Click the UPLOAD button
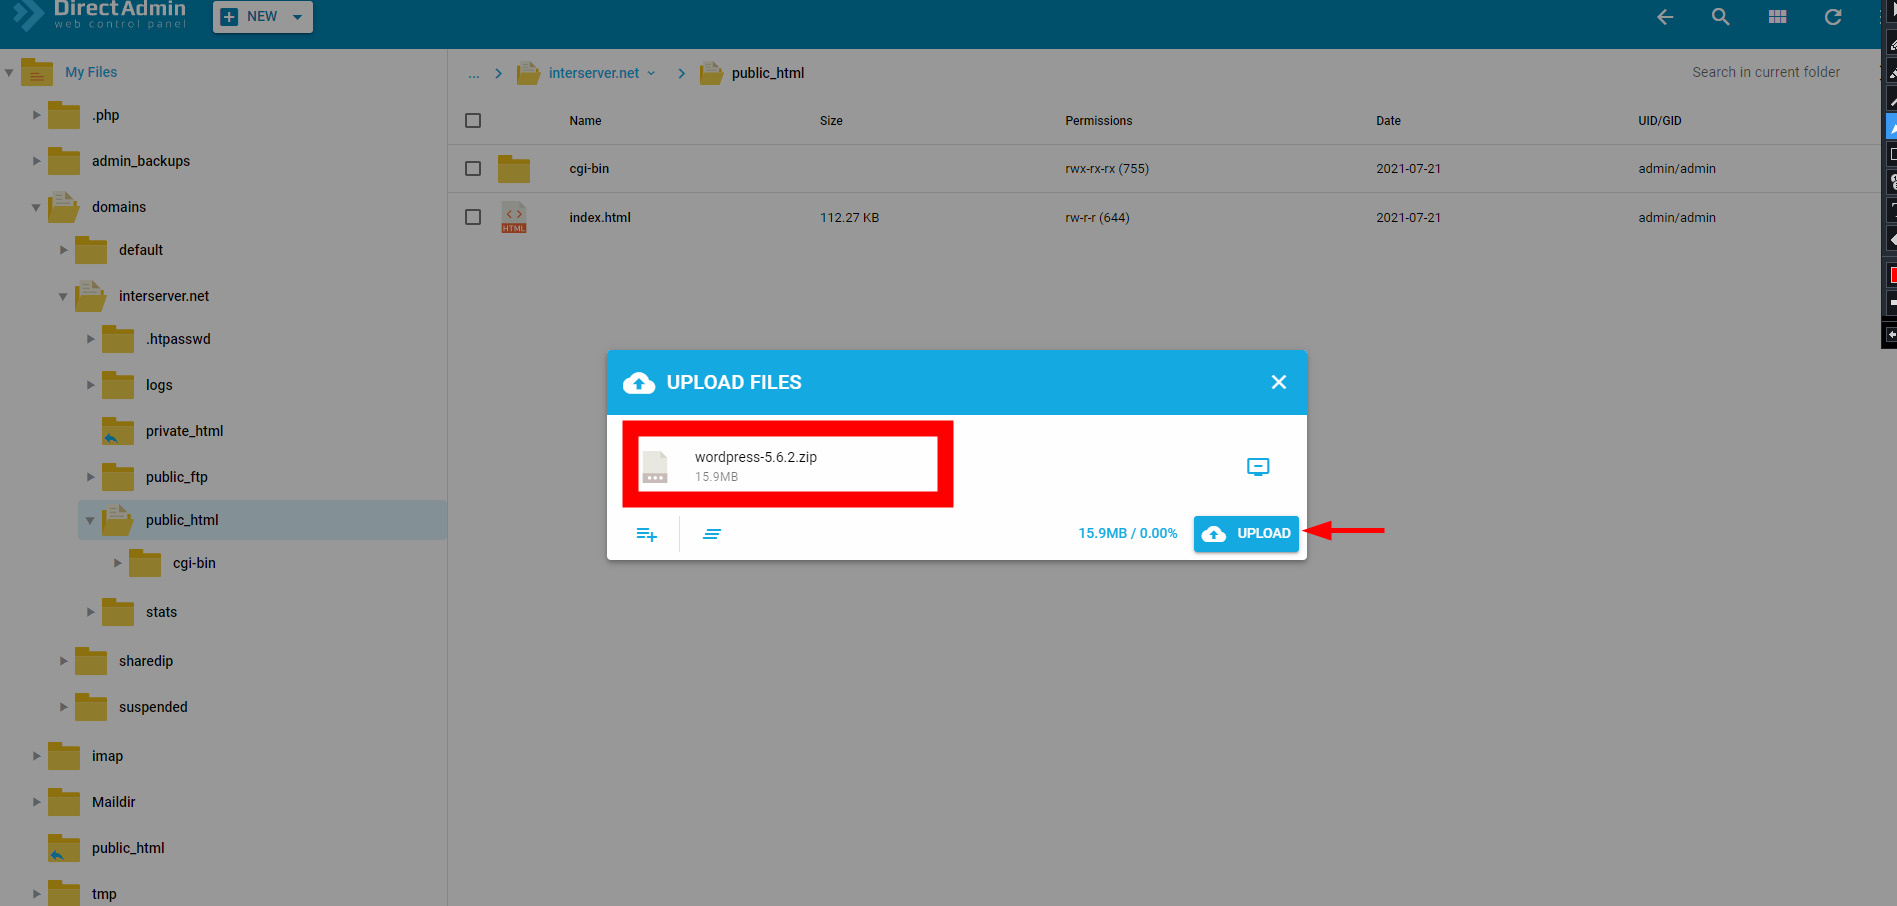 [x=1246, y=534]
